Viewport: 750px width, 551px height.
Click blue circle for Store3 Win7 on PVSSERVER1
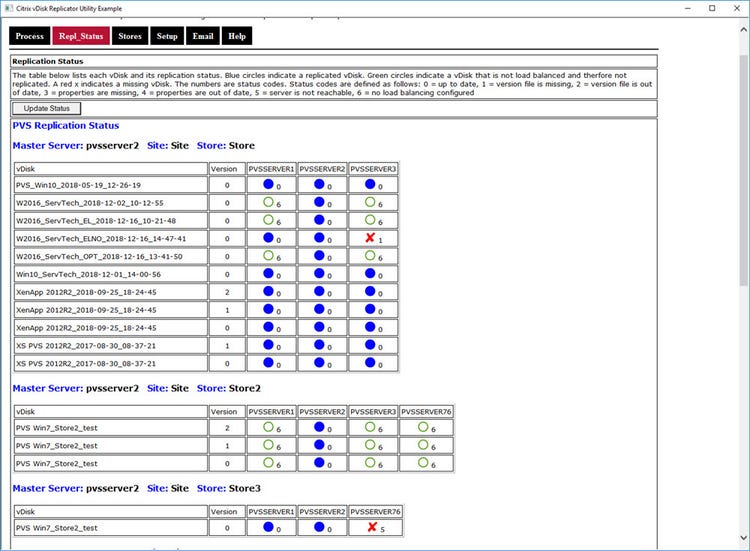pos(268,527)
